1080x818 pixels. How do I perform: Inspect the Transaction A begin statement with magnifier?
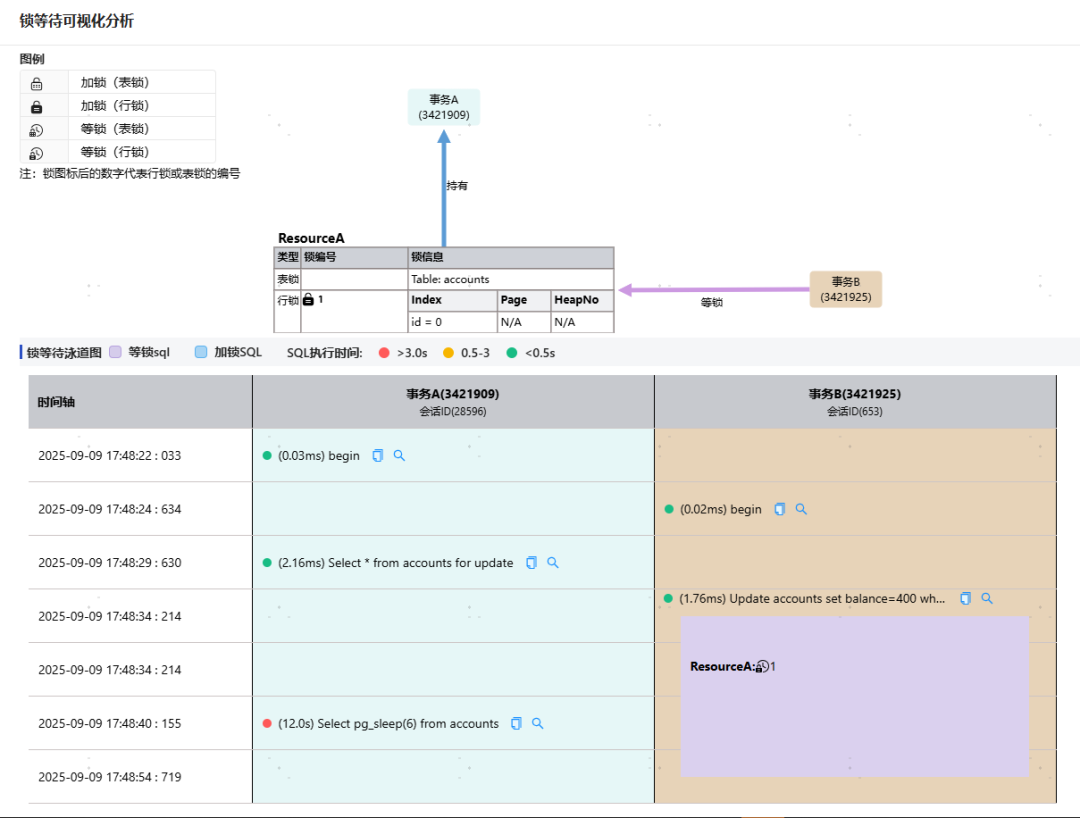pos(399,456)
